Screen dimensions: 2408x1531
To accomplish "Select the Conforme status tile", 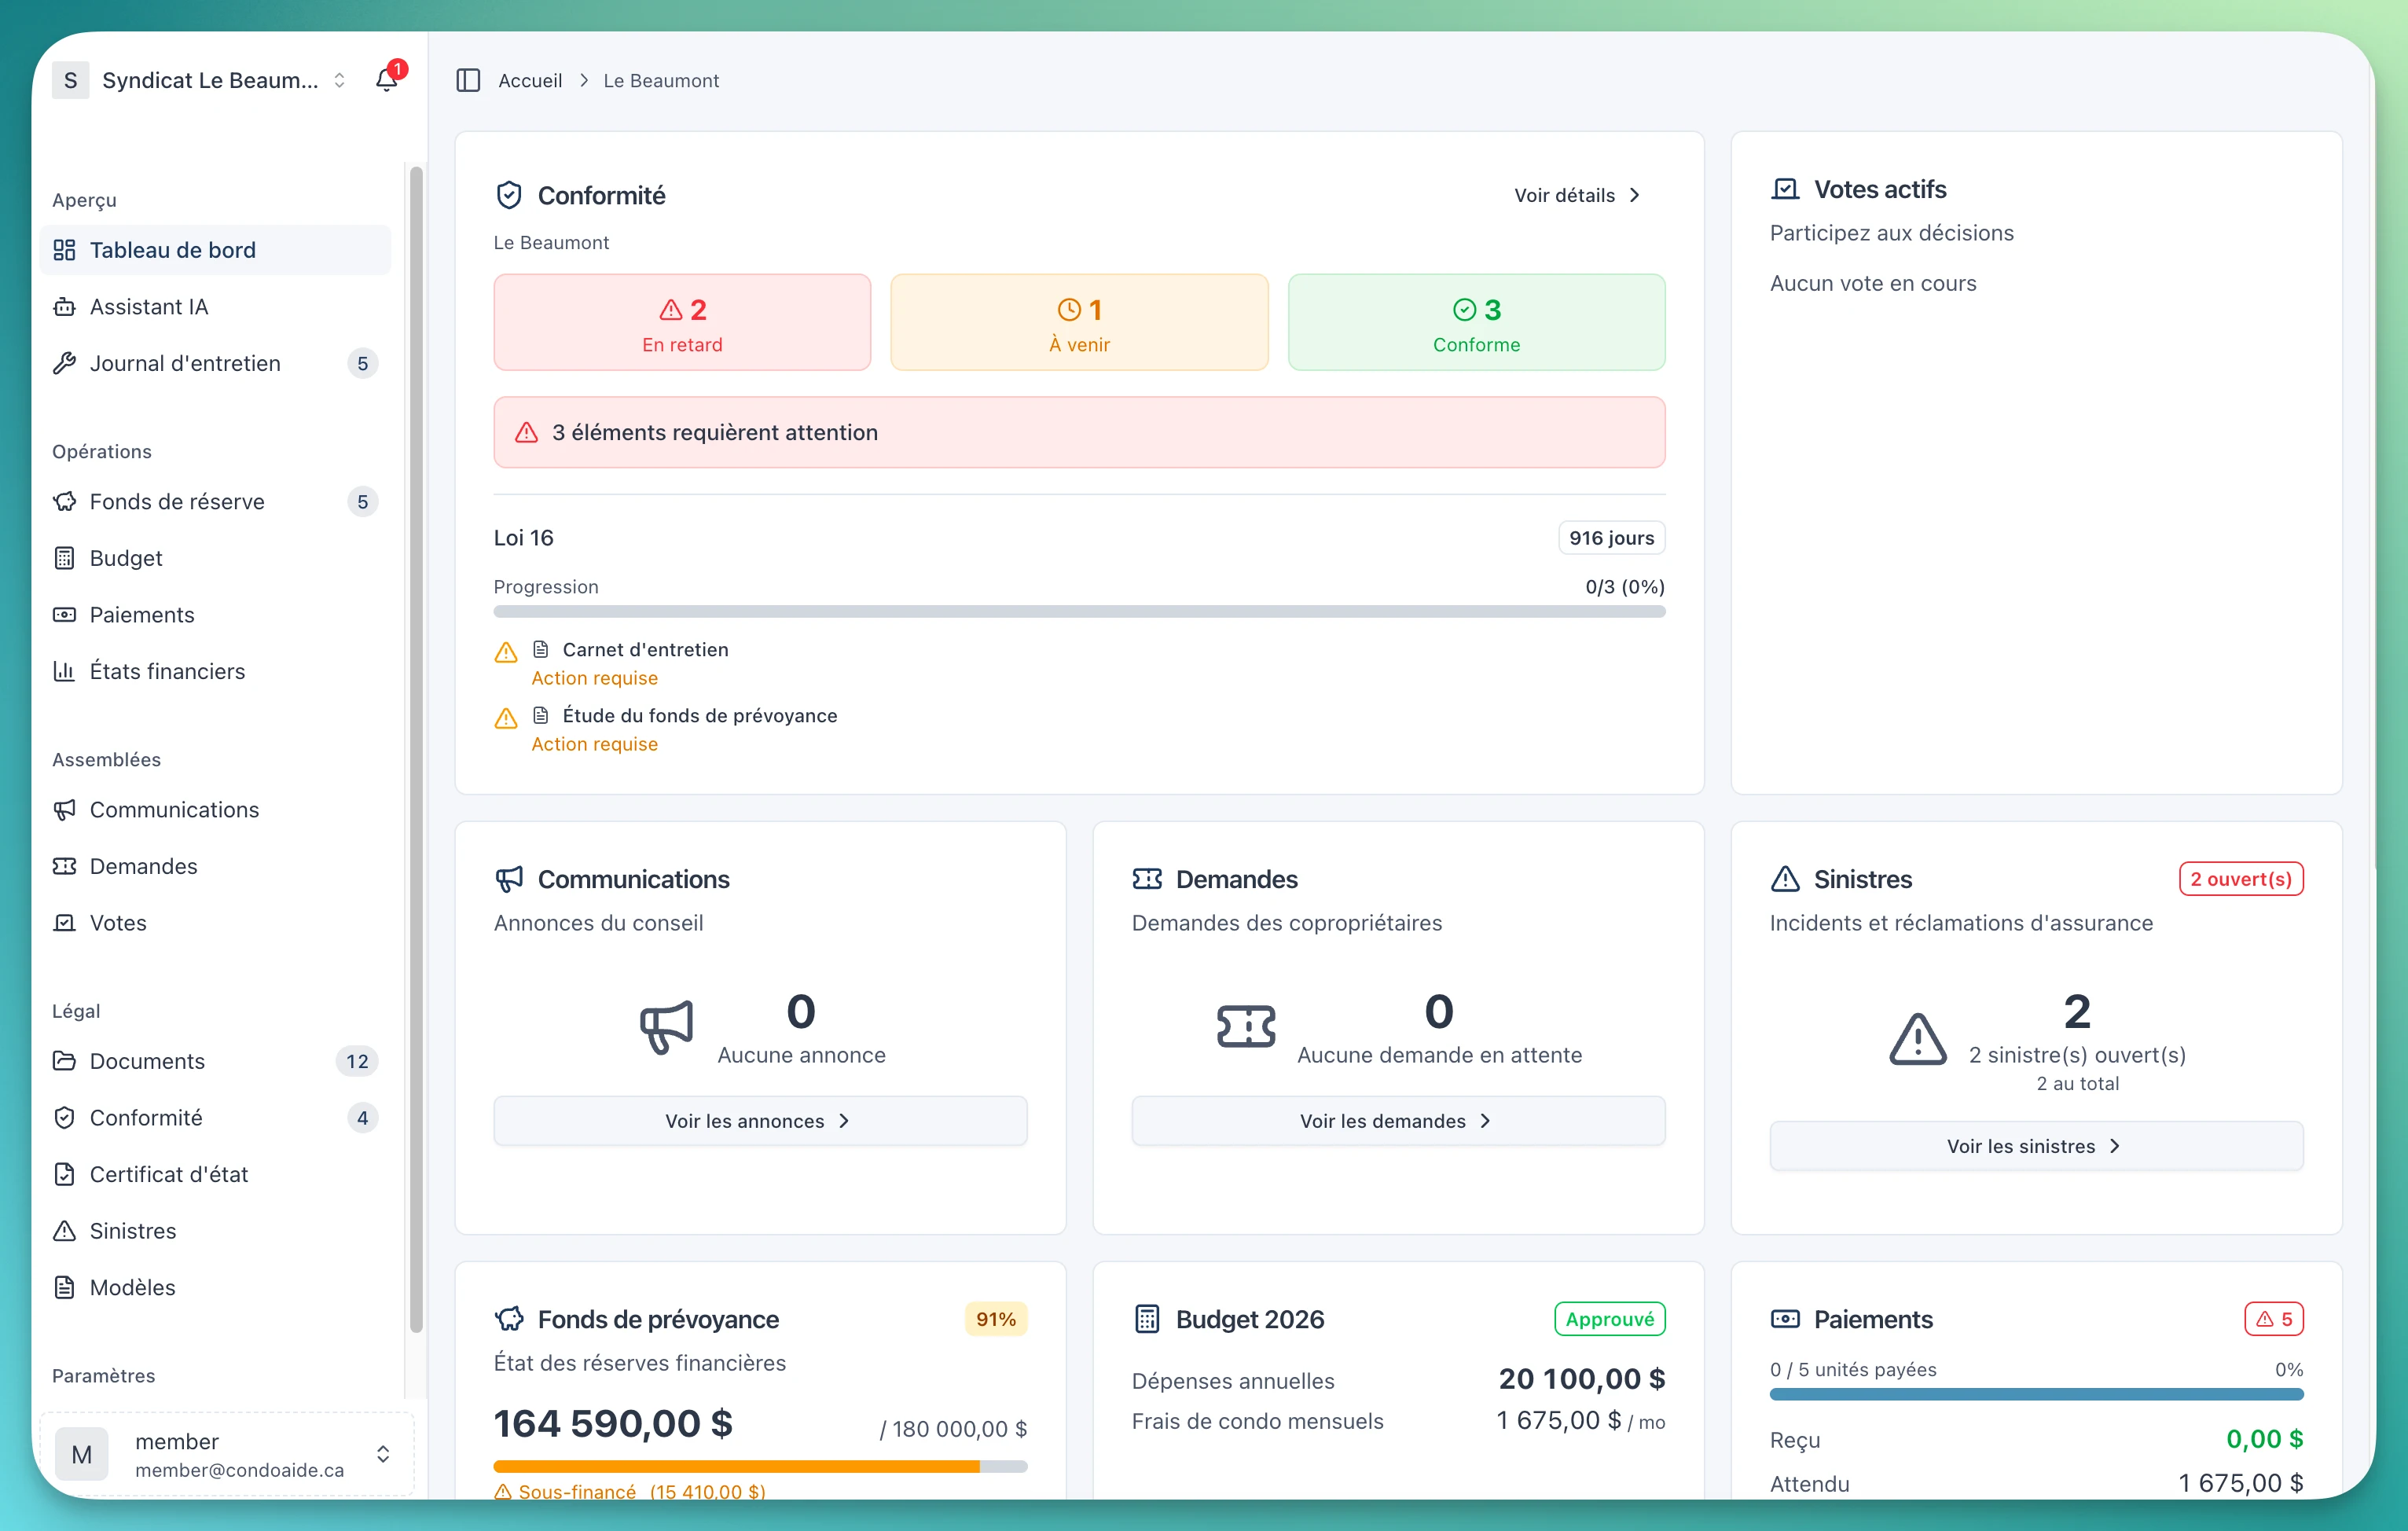I will (1476, 322).
